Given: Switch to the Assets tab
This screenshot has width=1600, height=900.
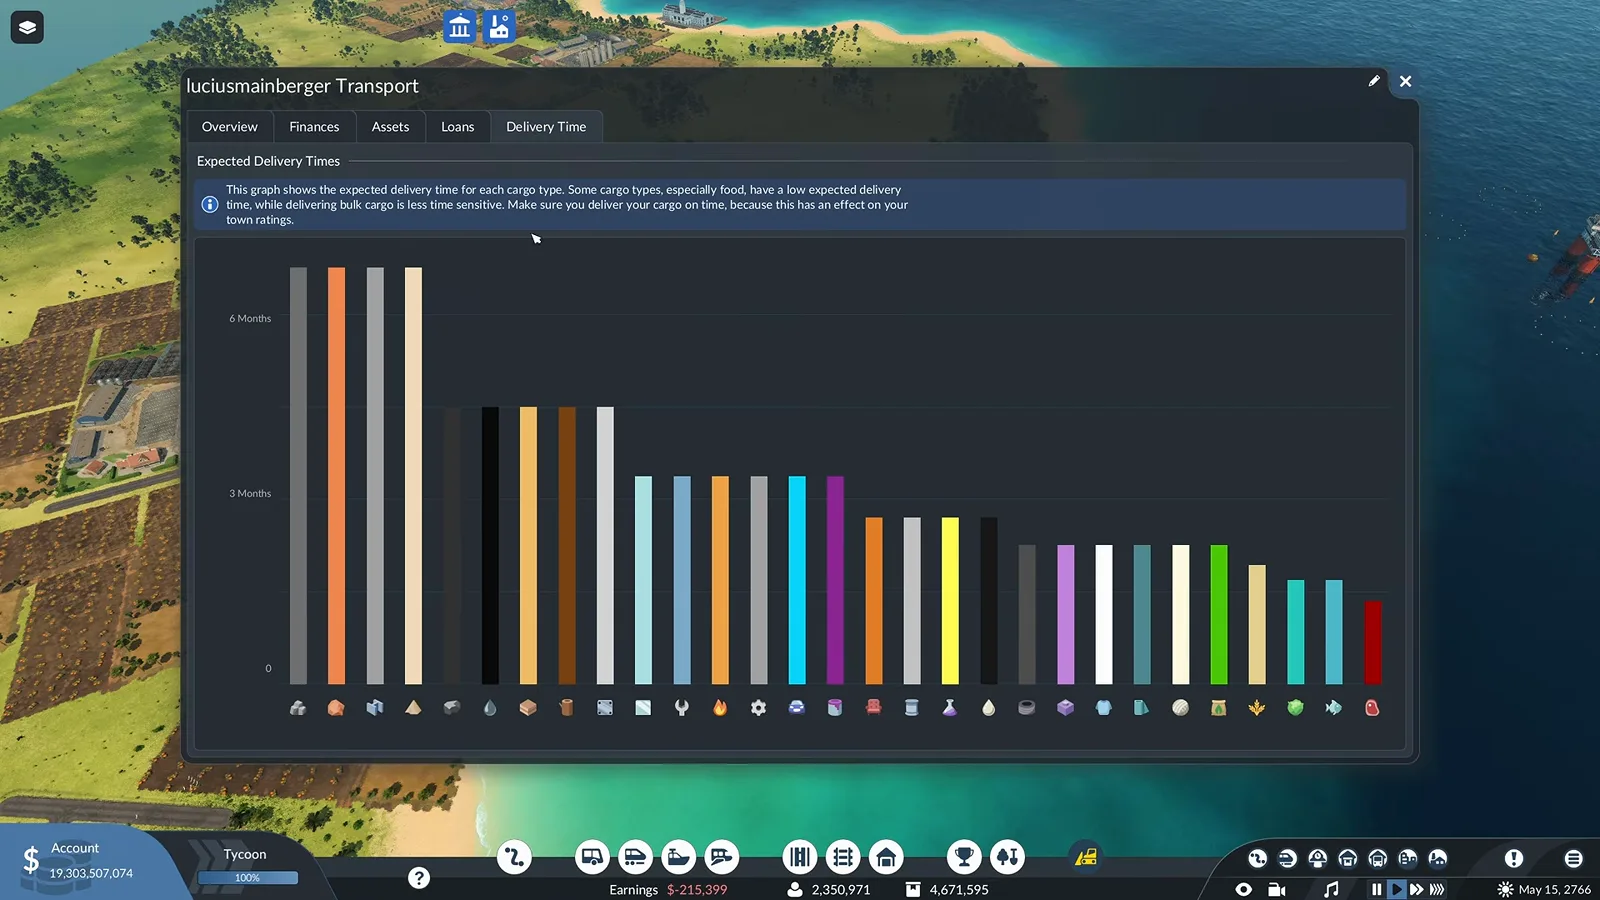Looking at the screenshot, I should point(390,127).
